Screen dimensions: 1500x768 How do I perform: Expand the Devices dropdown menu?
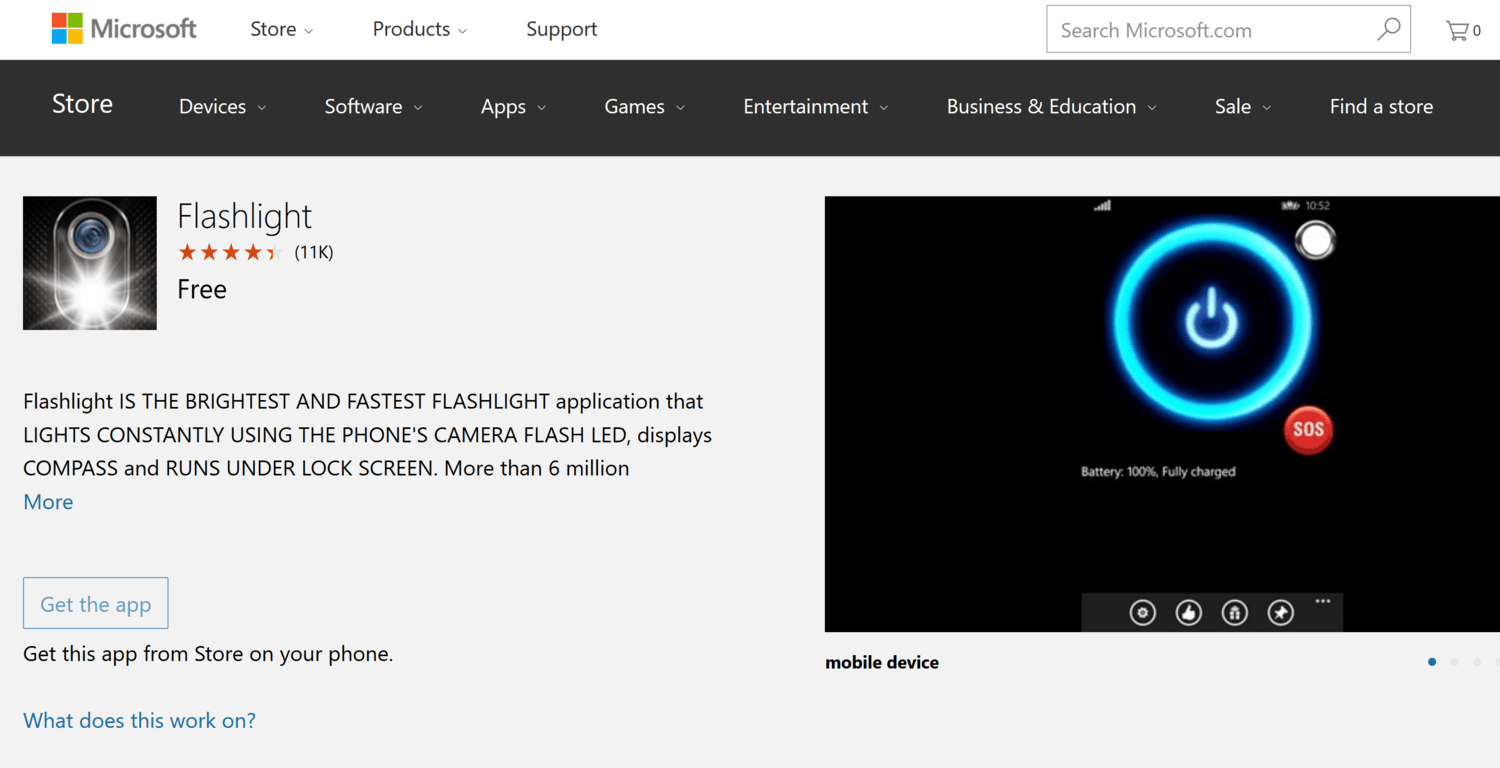pyautogui.click(x=222, y=107)
